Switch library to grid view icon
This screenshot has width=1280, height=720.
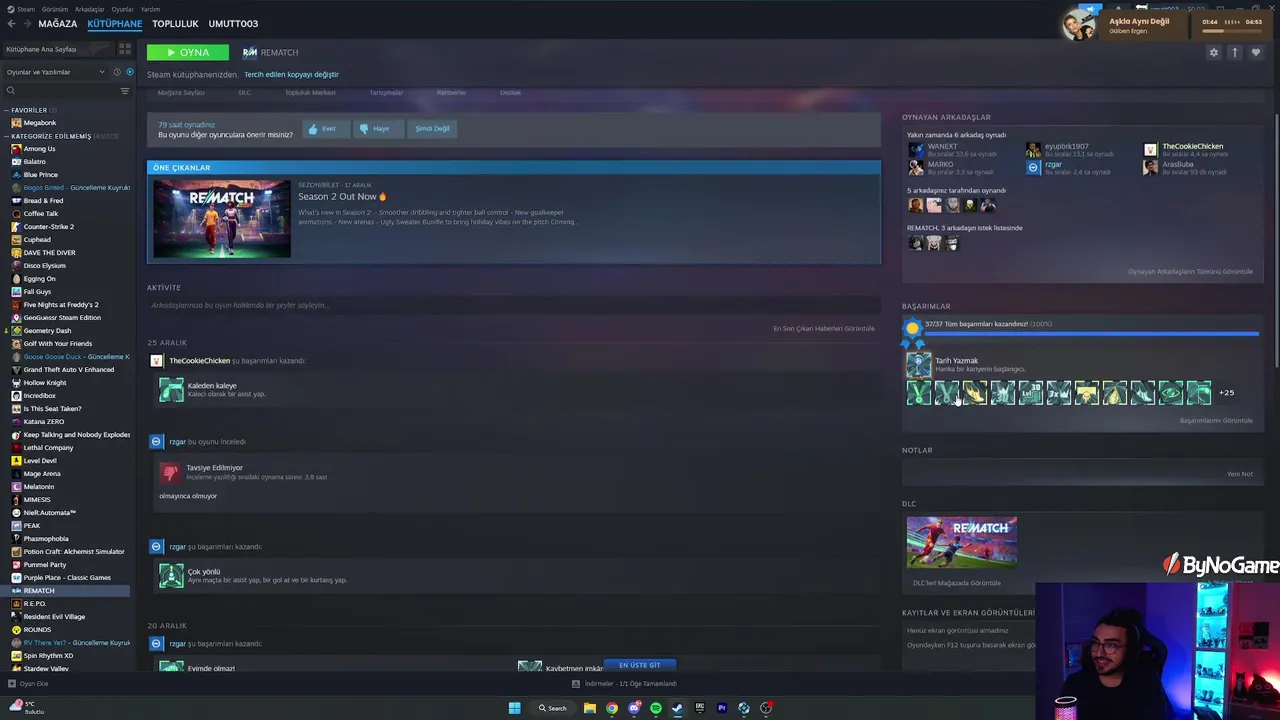click(125, 49)
